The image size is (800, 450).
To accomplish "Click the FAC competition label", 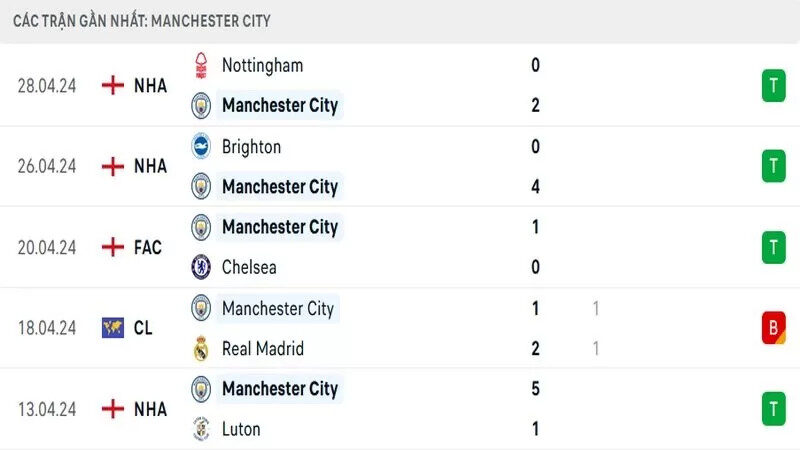I will point(148,247).
